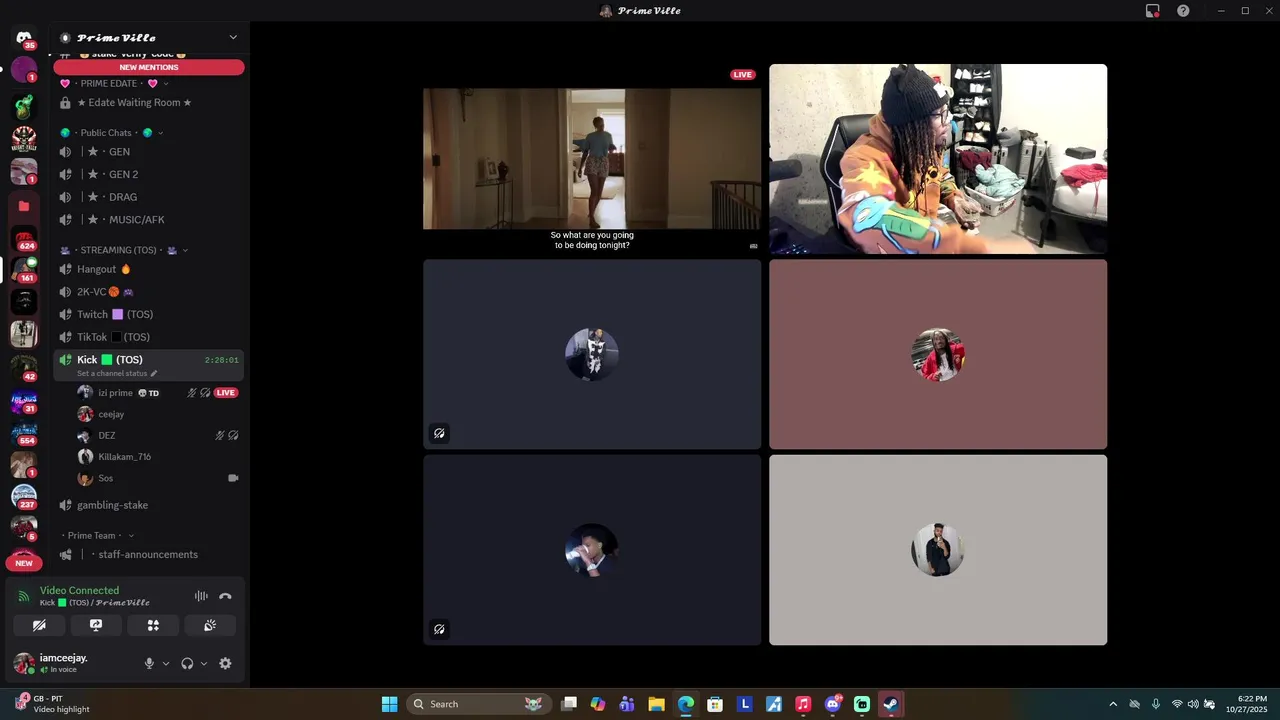This screenshot has width=1280, height=720.
Task: Start sharing your screen
Action: tap(96, 625)
